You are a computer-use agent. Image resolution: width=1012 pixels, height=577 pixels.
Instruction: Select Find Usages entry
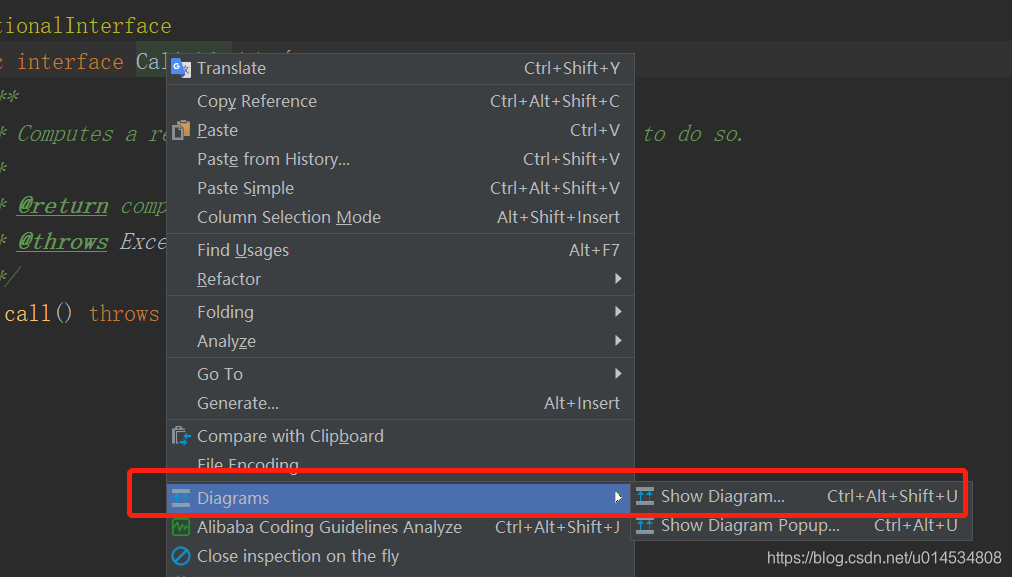point(400,250)
